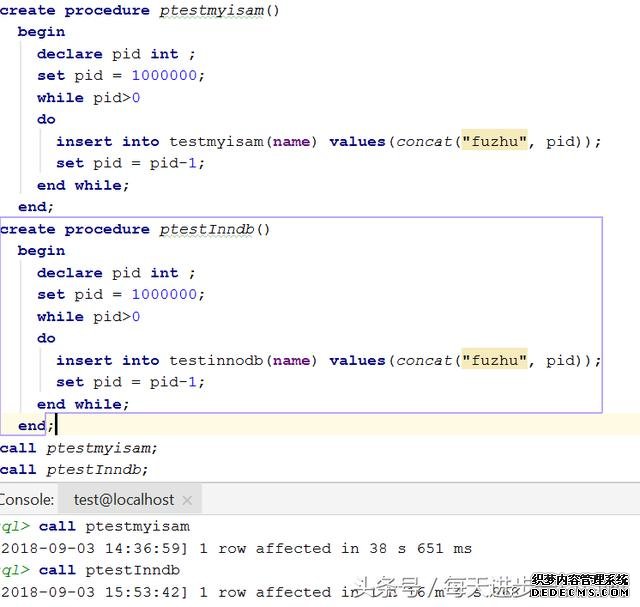Image resolution: width=640 pixels, height=607 pixels.
Task: Click the highlighted "fuzhu" string in second procedure
Action: (x=493, y=360)
